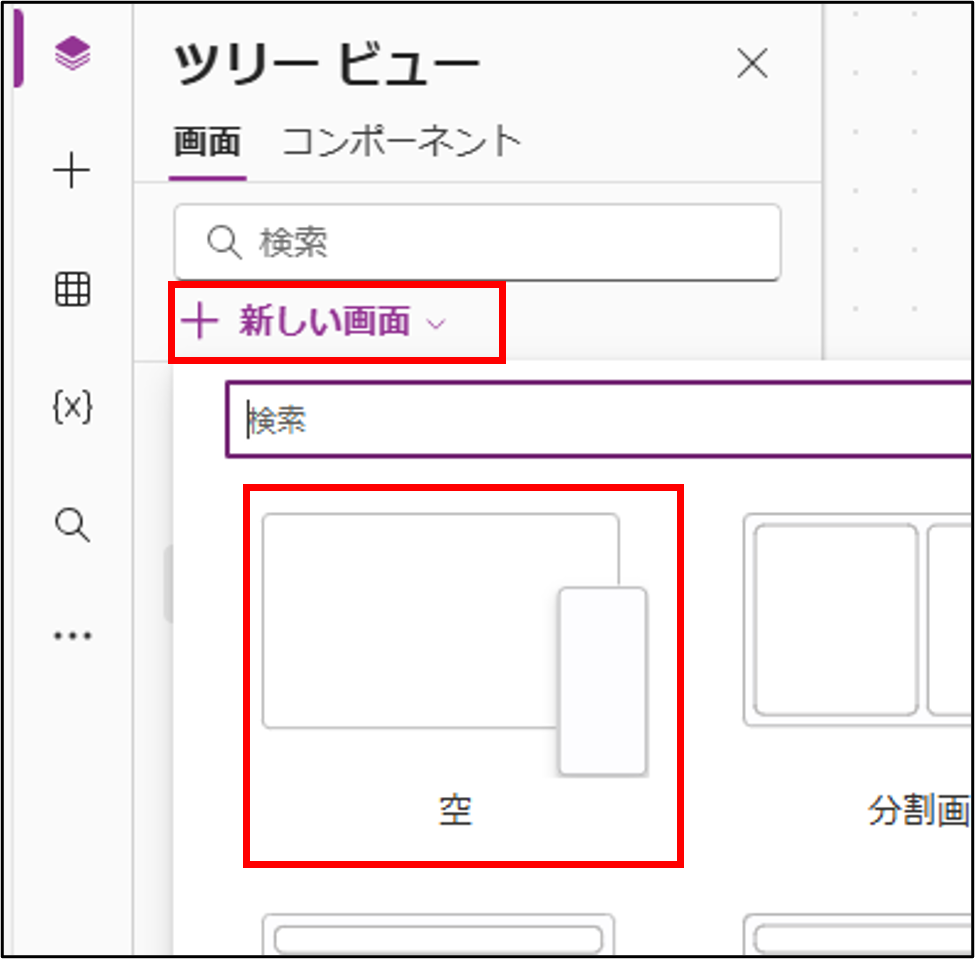This screenshot has height=959, width=975.
Task: Open the more options ellipsis in sidebar
Action: click(x=72, y=636)
